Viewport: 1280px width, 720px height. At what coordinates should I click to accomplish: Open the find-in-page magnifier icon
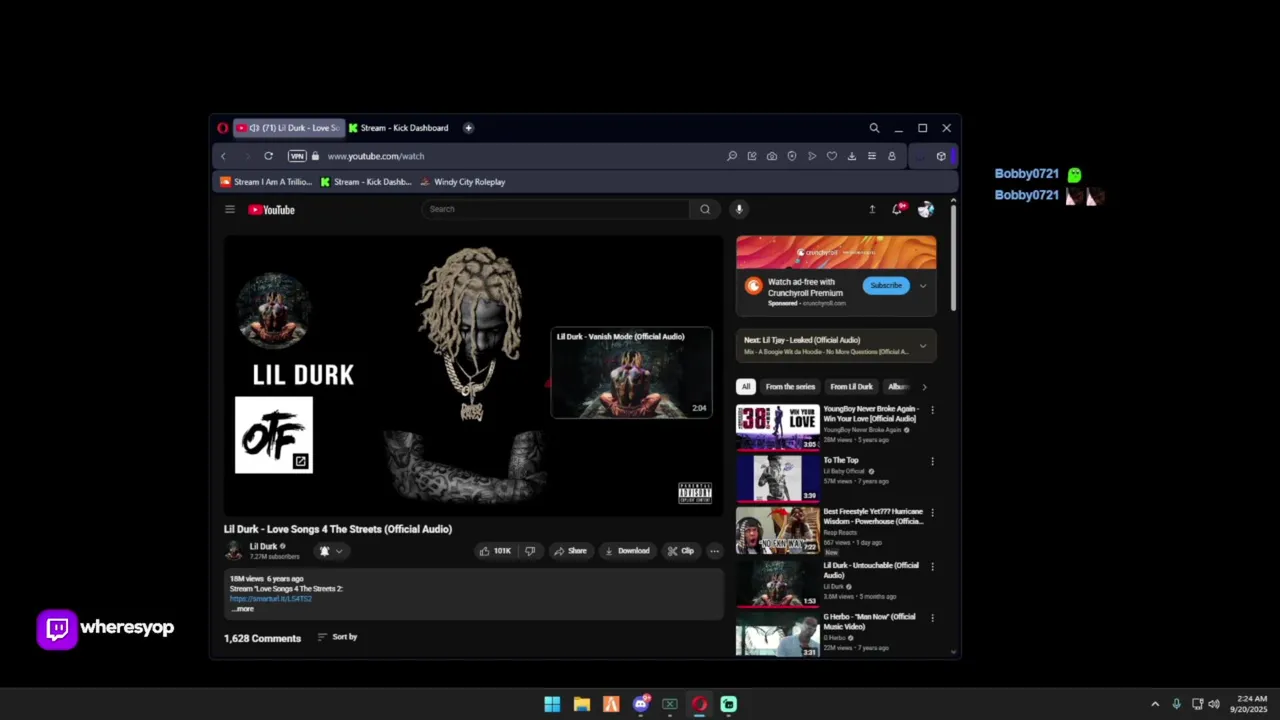pyautogui.click(x=732, y=156)
